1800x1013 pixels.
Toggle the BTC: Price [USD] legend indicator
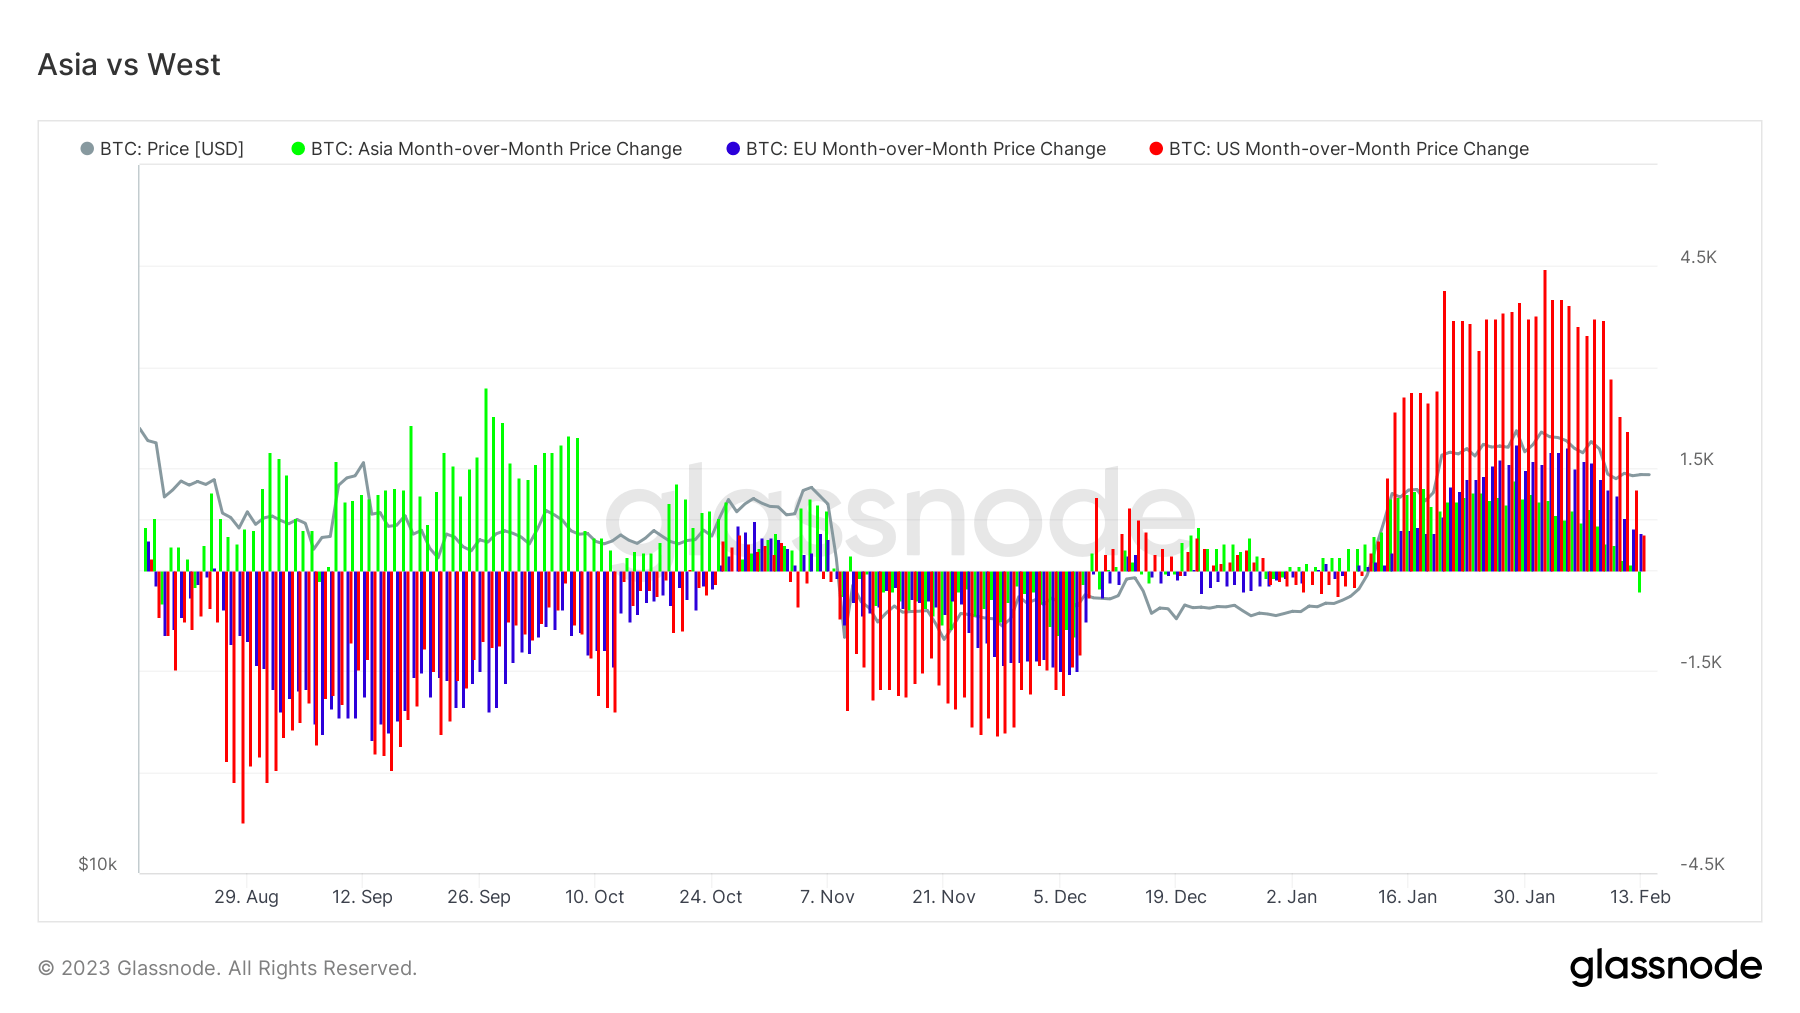(x=88, y=148)
